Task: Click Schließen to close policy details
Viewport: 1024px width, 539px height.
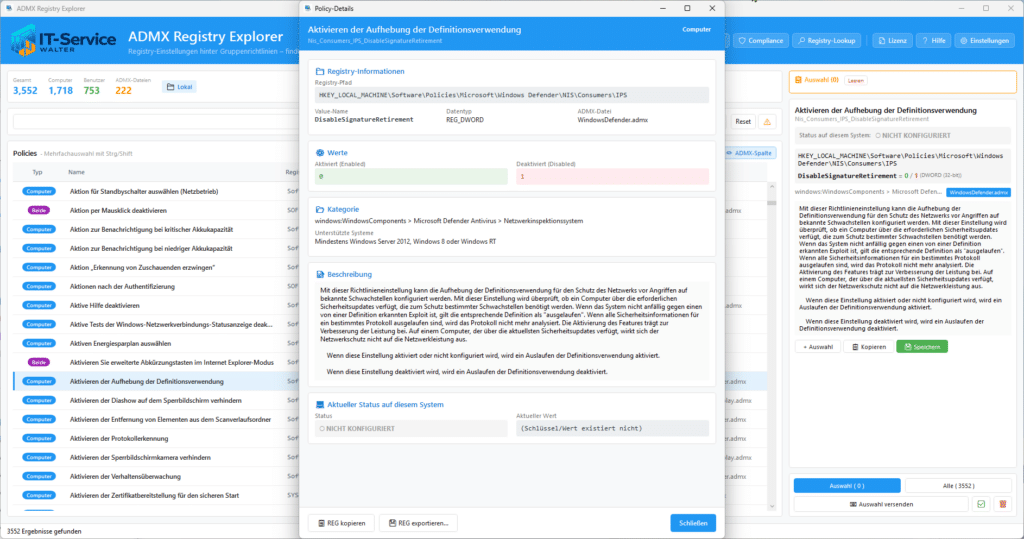Action: pyautogui.click(x=693, y=523)
